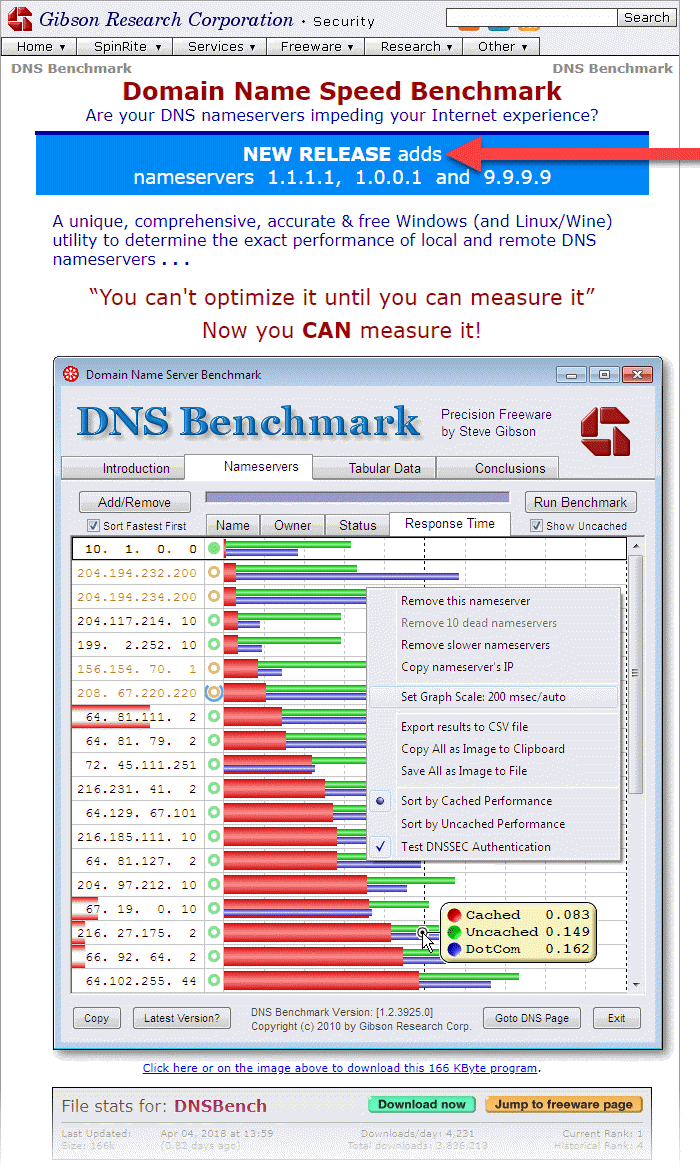
Task: Open the Home dropdown menu
Action: (x=39, y=46)
